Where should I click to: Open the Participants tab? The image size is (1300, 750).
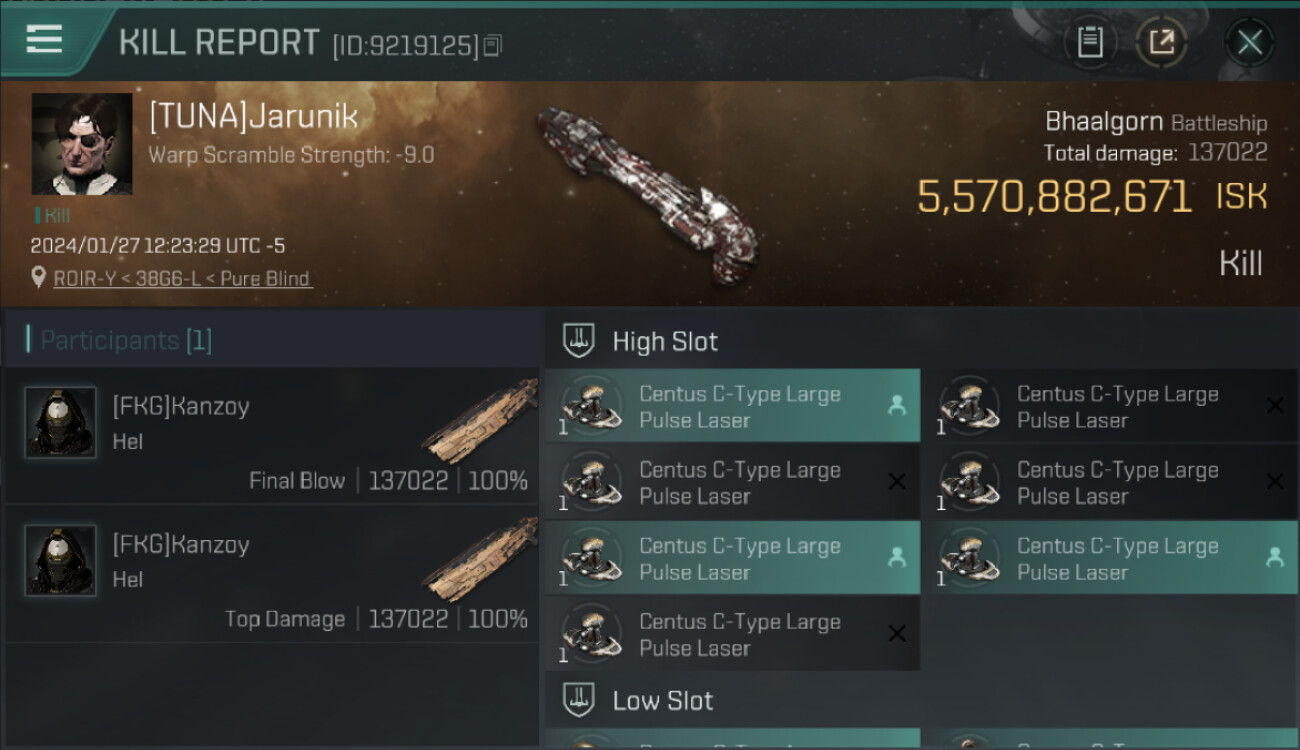[126, 341]
